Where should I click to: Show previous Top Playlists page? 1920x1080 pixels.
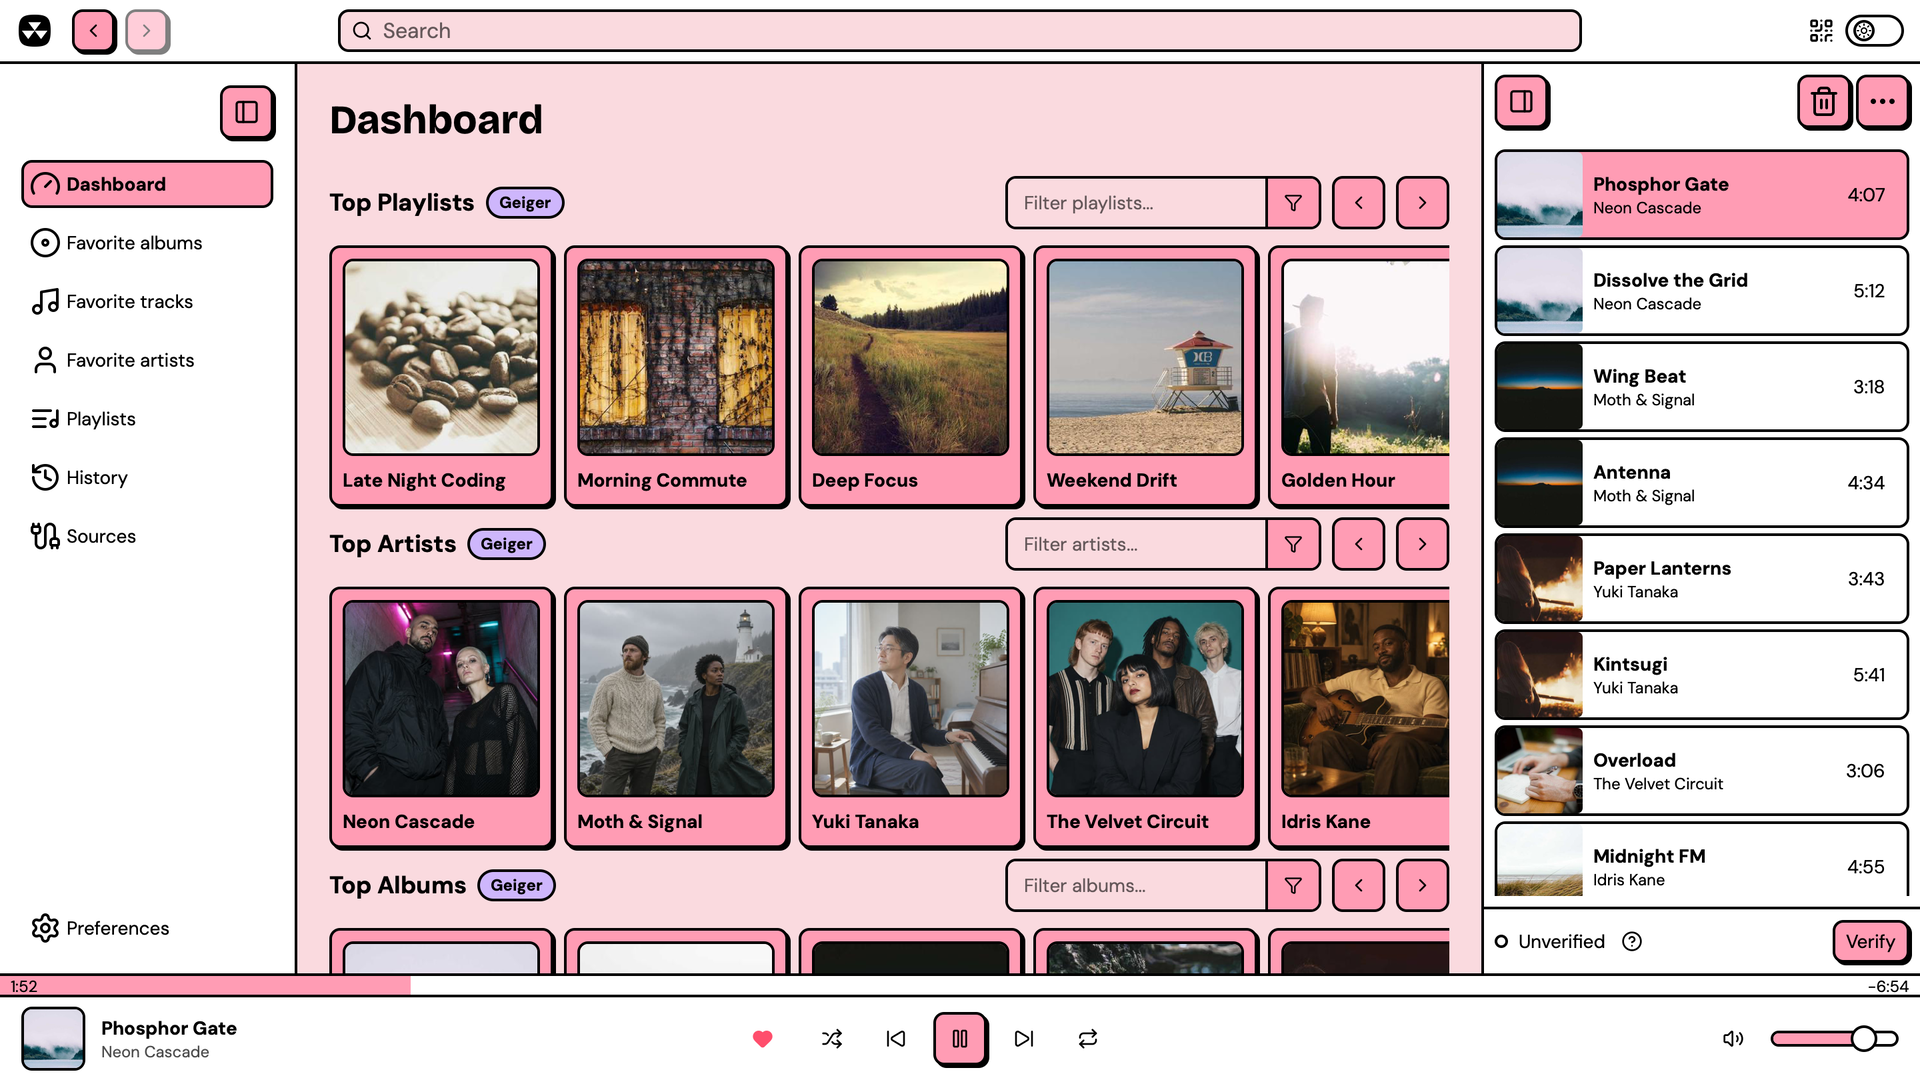click(x=1358, y=203)
